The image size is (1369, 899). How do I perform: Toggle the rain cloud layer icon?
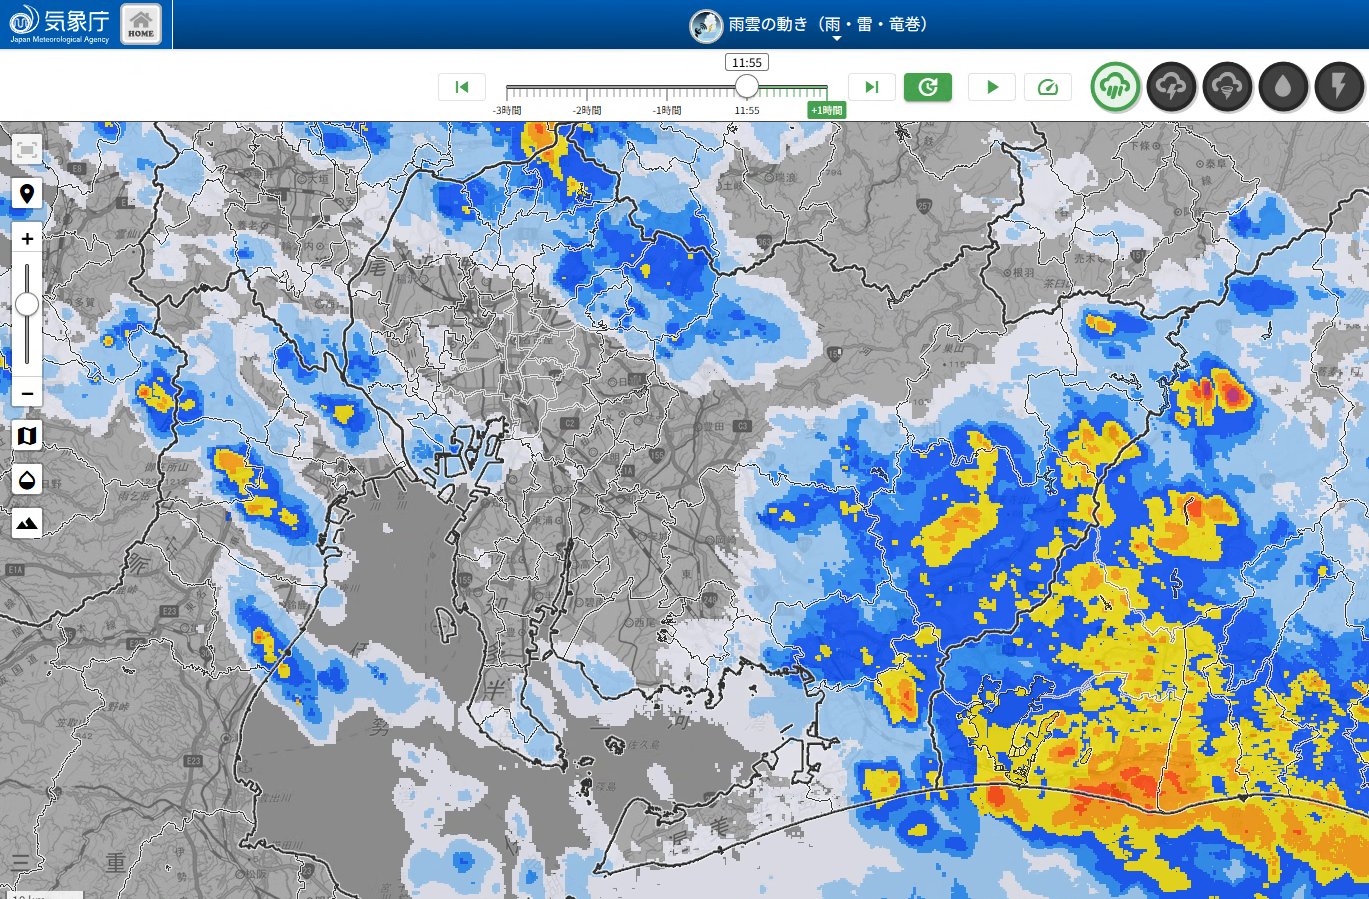coord(1116,87)
